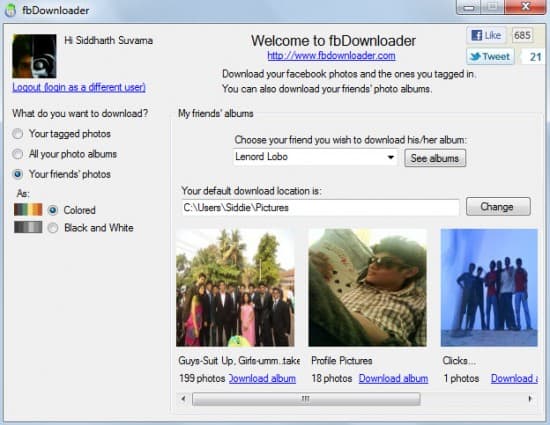Open the Clicks album thumbnail
The image size is (550, 425).
[x=489, y=288]
